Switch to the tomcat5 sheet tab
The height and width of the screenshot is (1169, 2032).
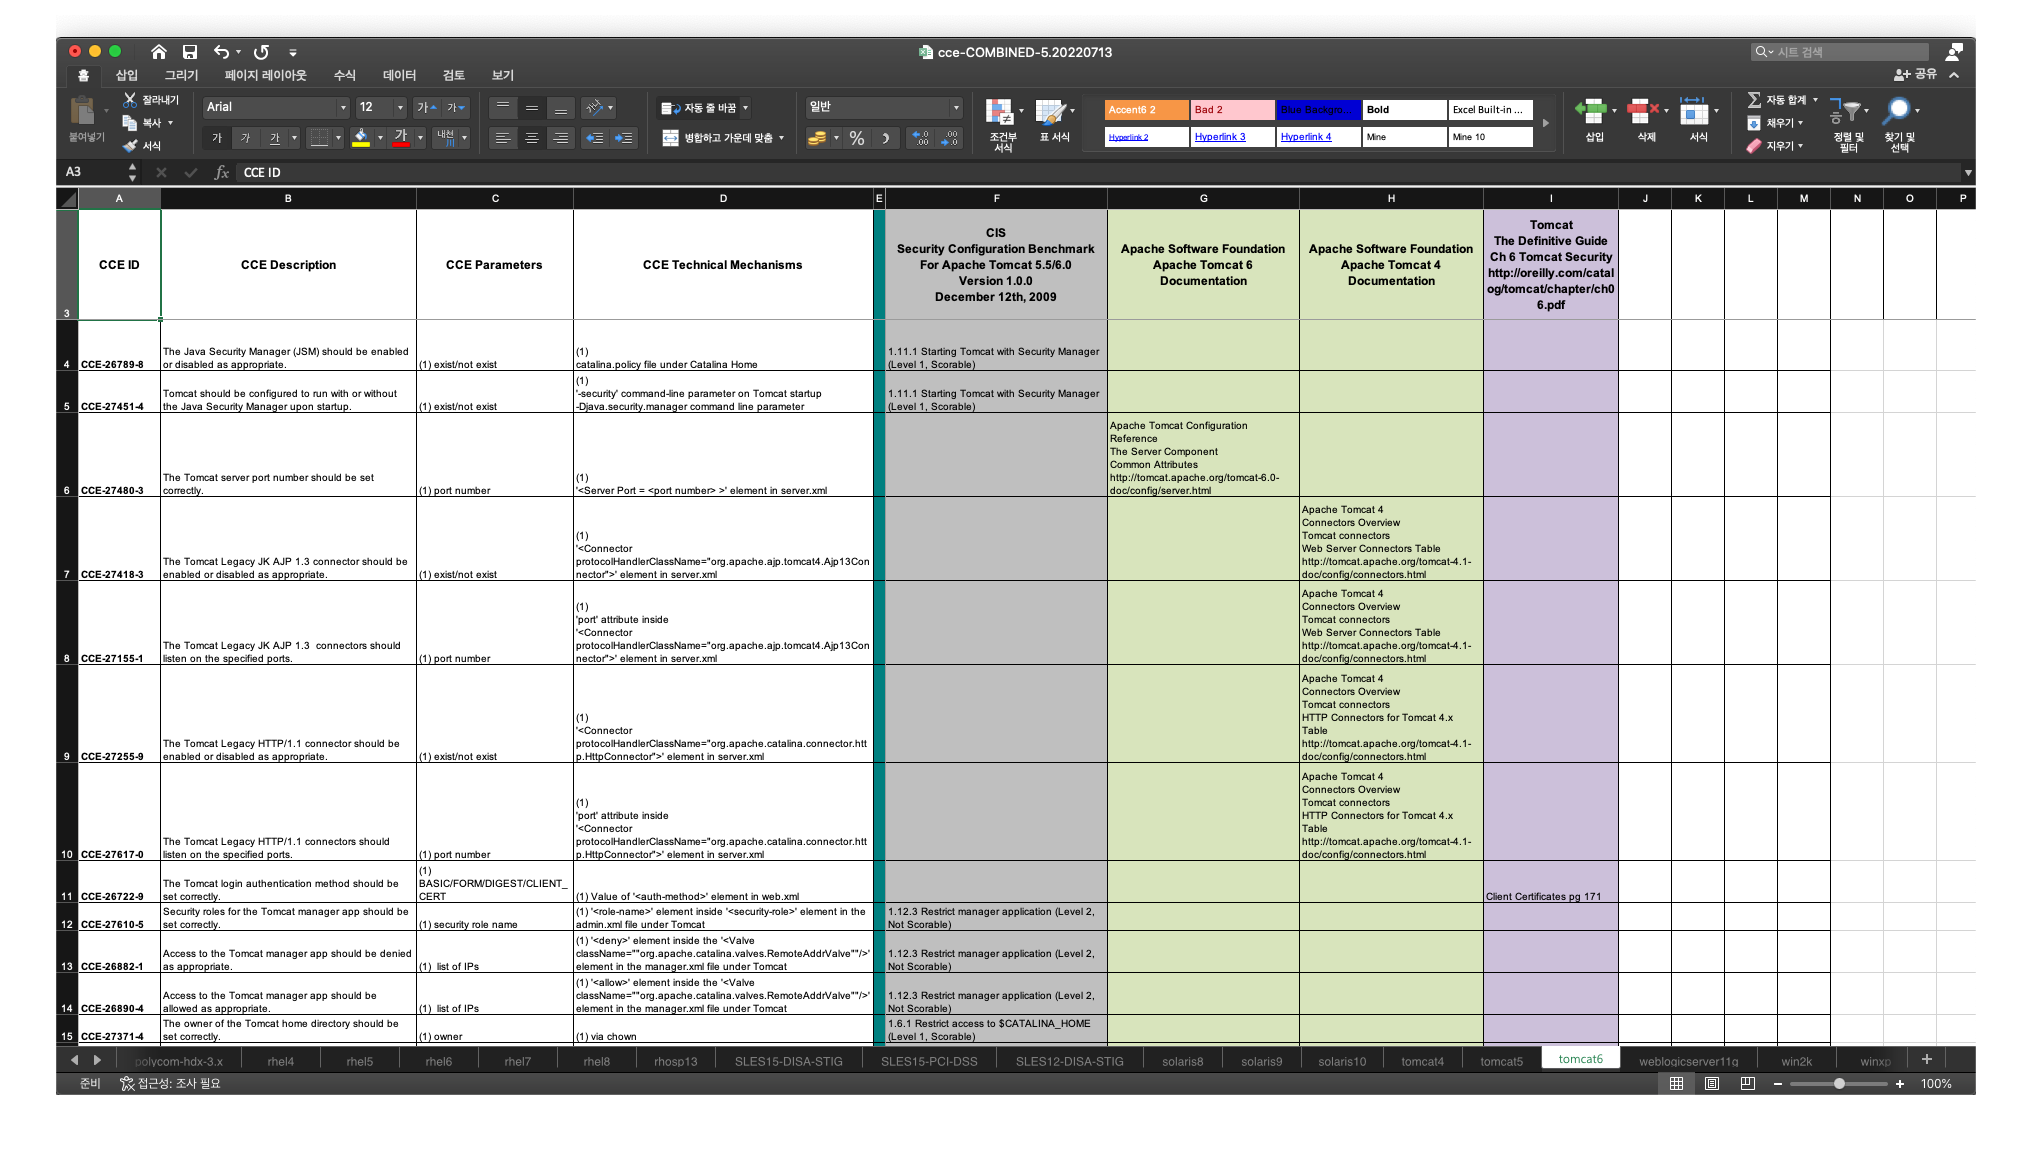tap(1501, 1061)
